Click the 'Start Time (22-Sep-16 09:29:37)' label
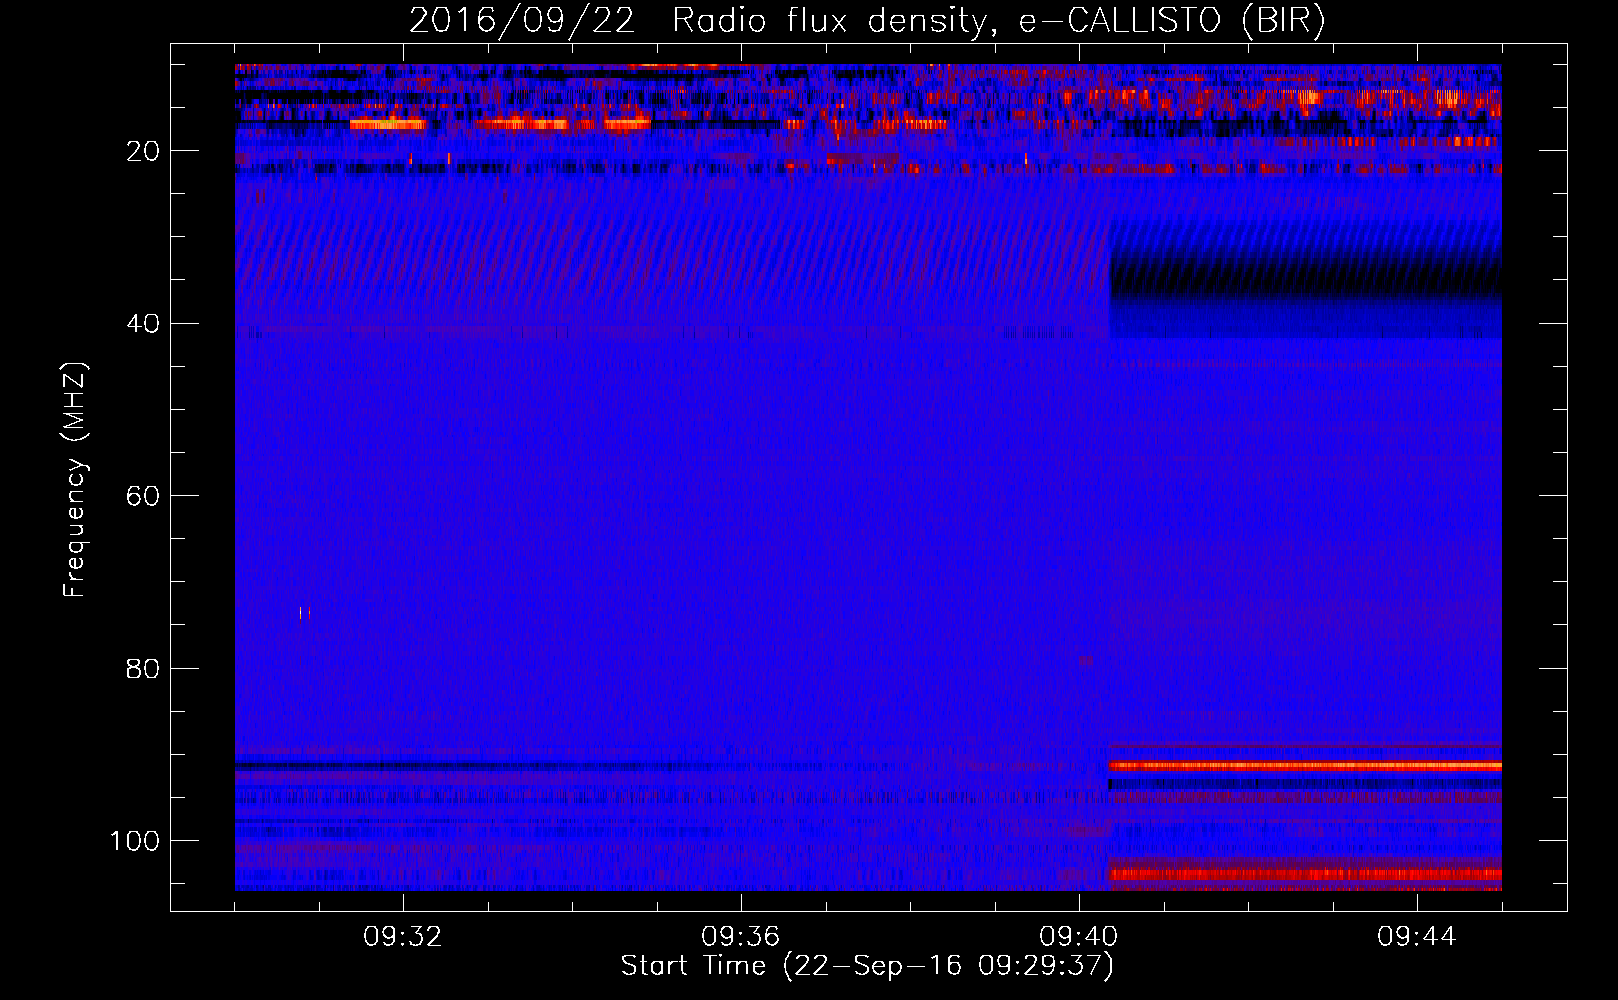This screenshot has height=1000, width=1618. click(867, 966)
